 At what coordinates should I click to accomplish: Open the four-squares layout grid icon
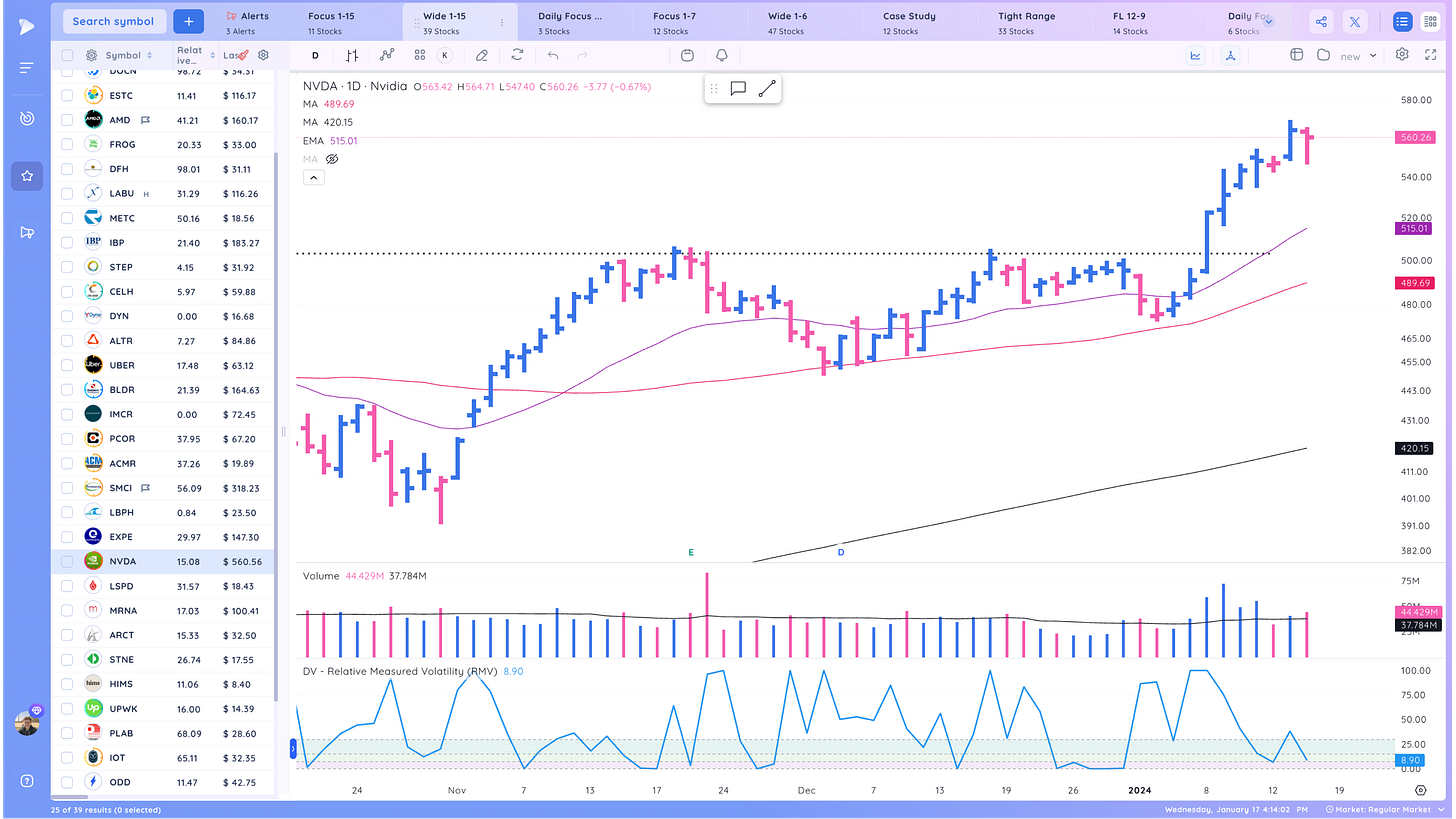point(419,56)
